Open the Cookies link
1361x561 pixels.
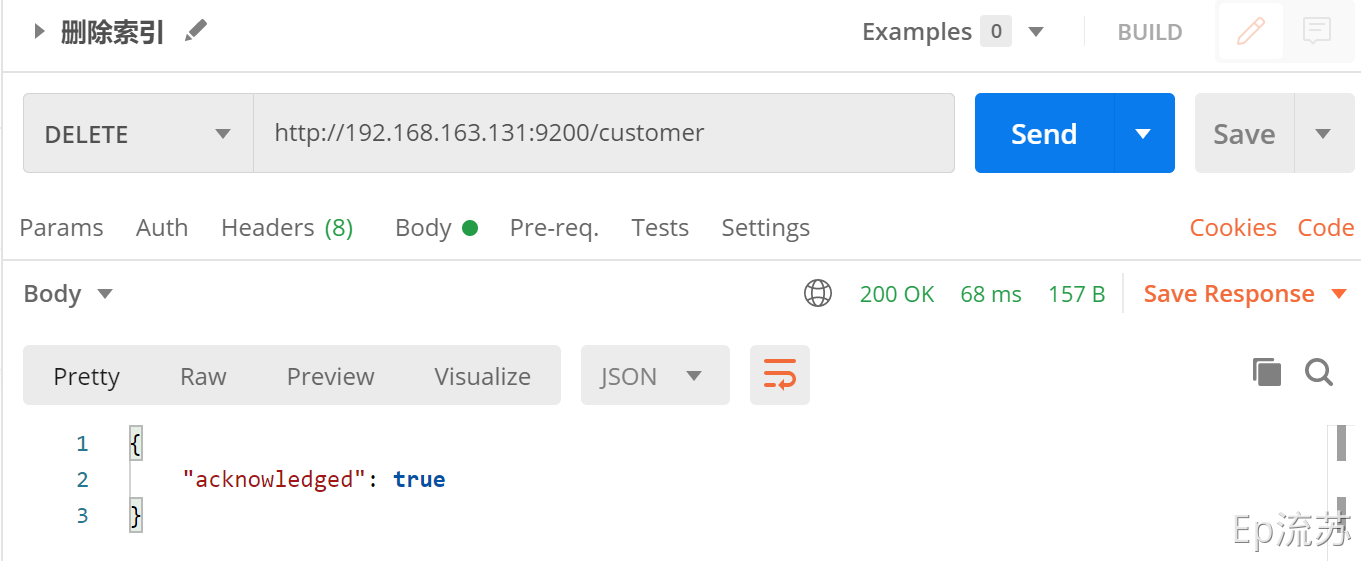(1232, 228)
